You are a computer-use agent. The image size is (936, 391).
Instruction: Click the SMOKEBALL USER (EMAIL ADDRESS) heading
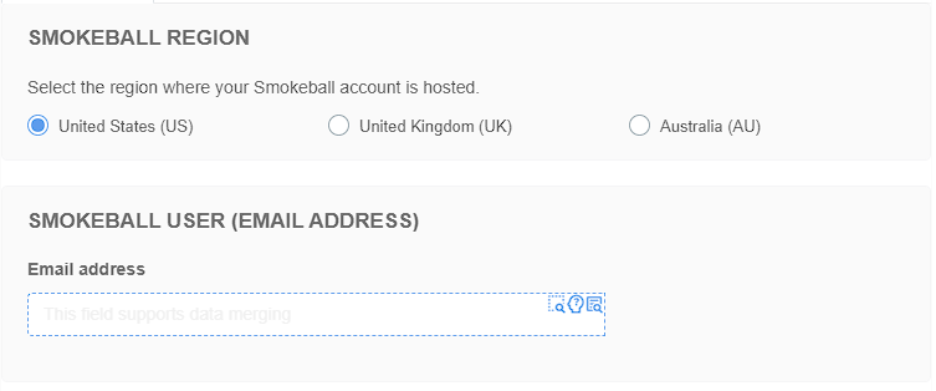[224, 221]
